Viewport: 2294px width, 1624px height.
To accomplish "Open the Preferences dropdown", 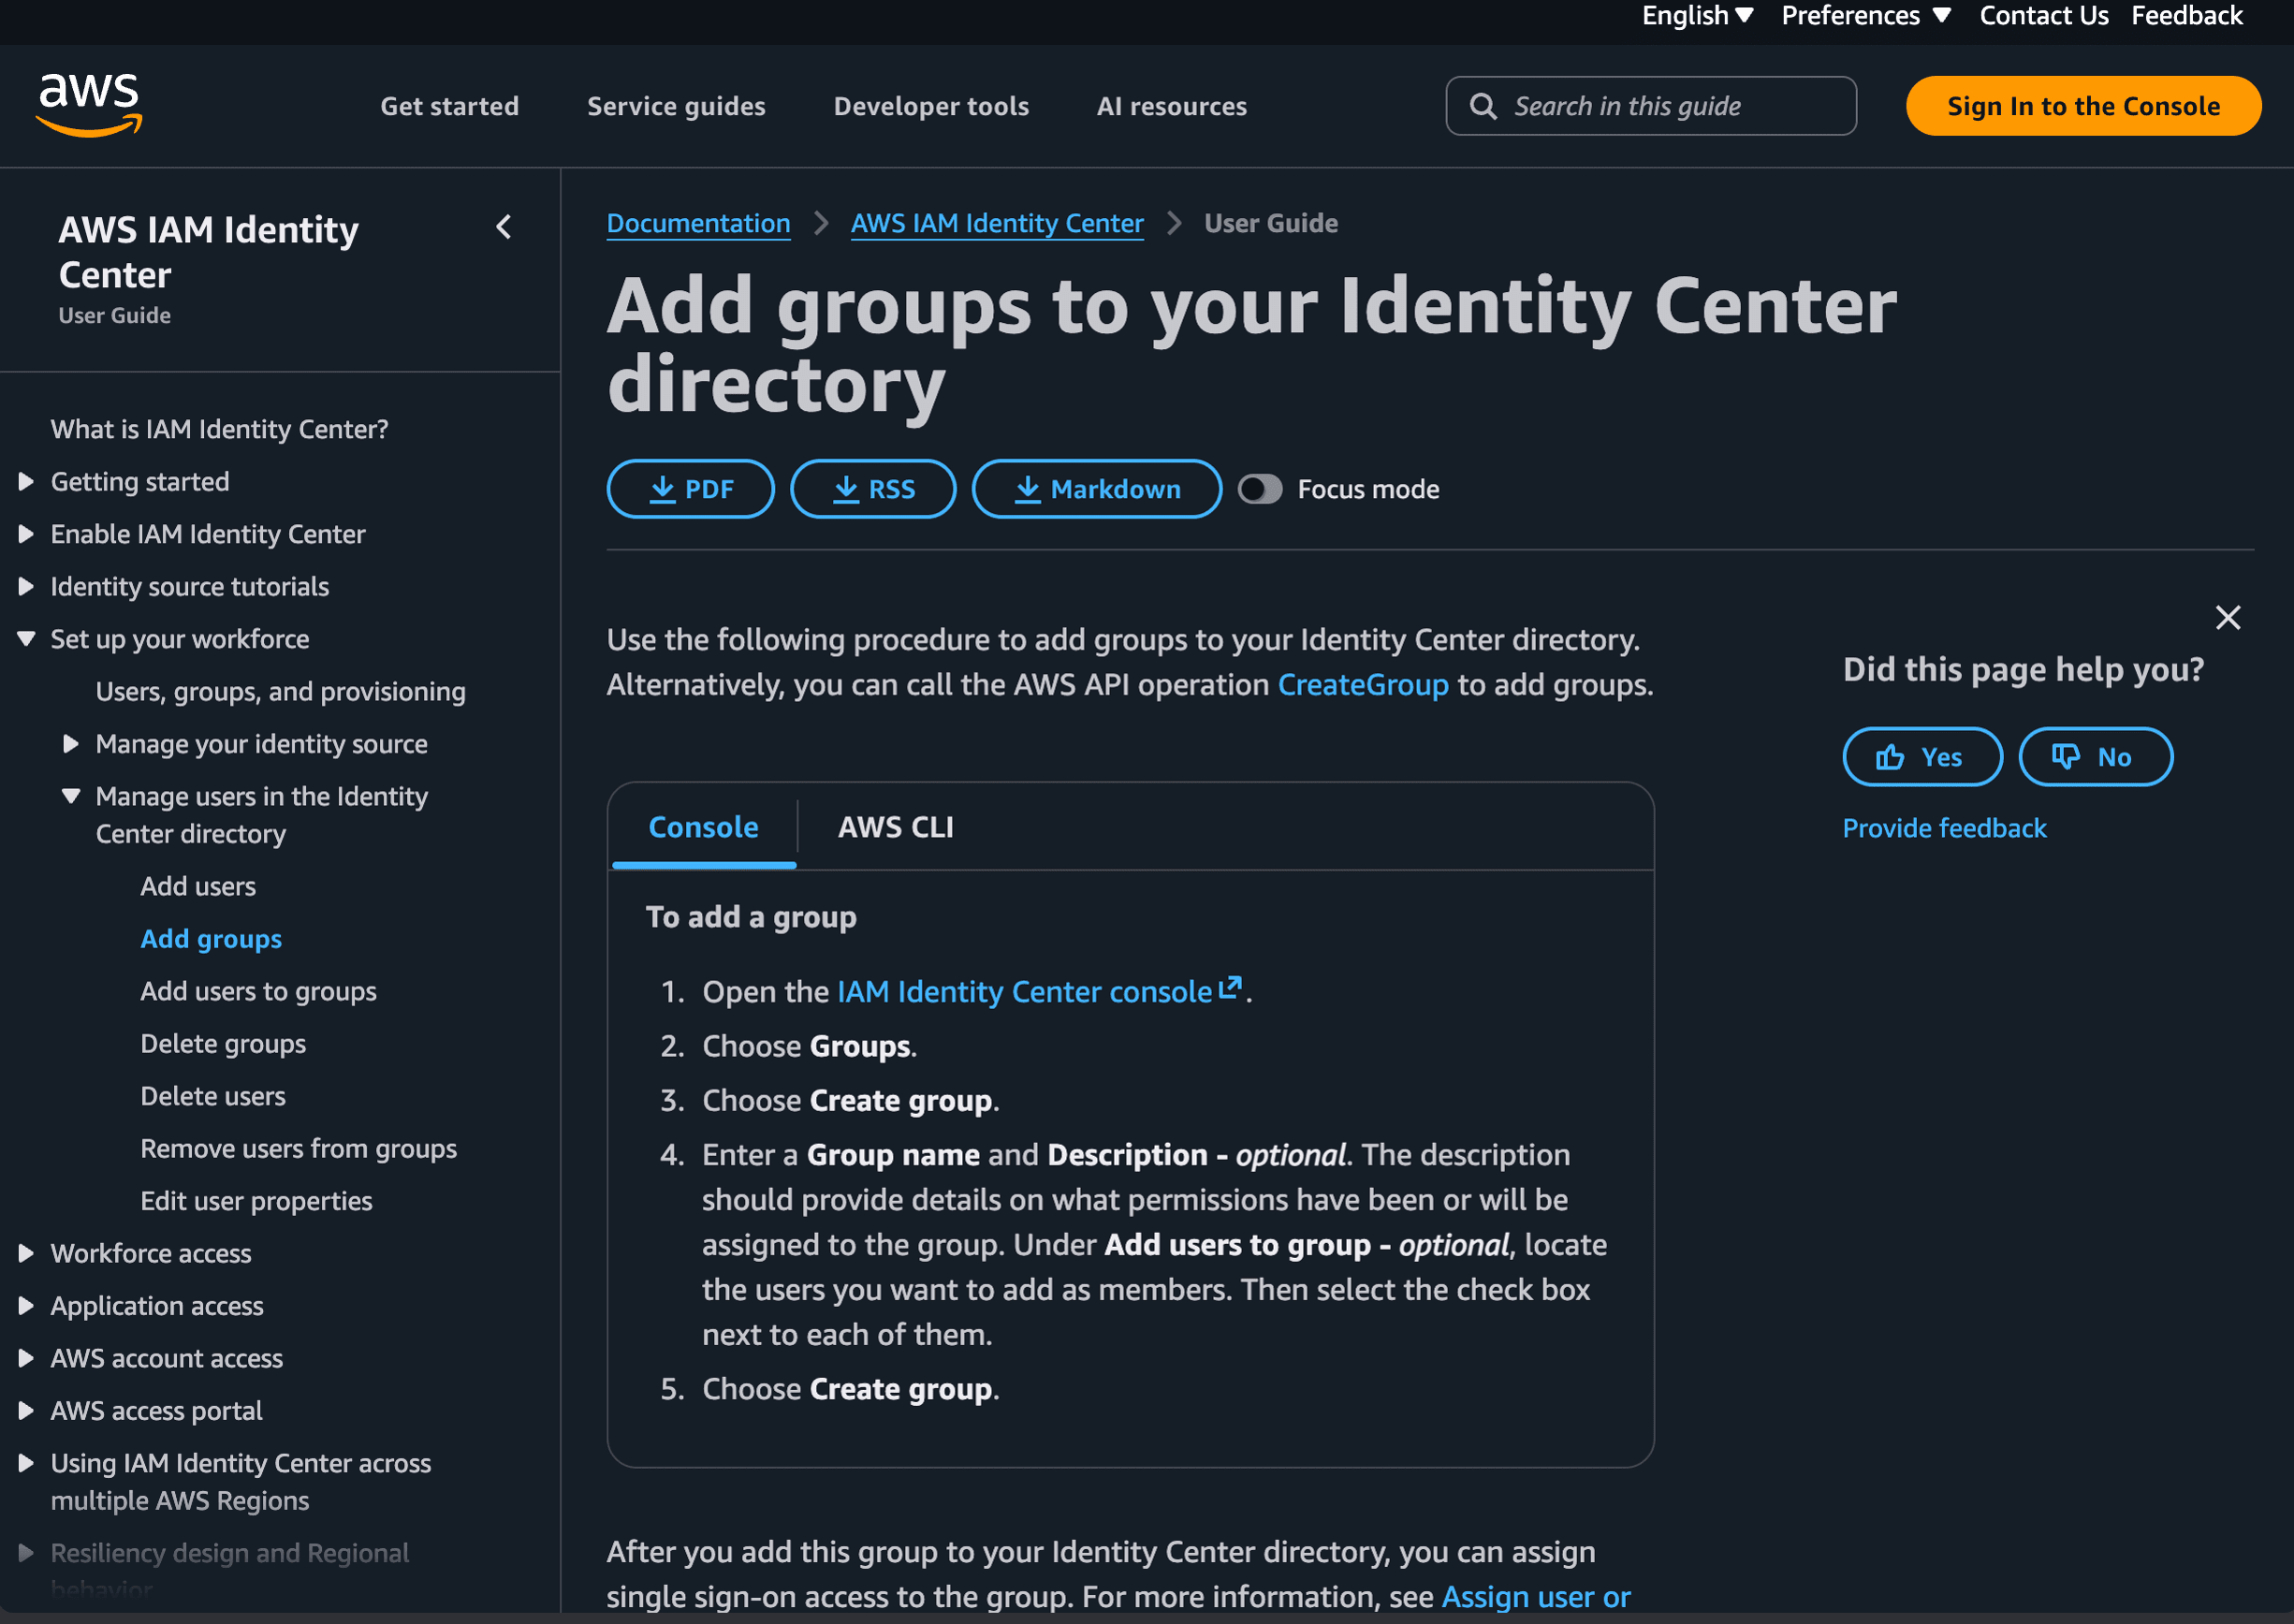I will 1865,16.
